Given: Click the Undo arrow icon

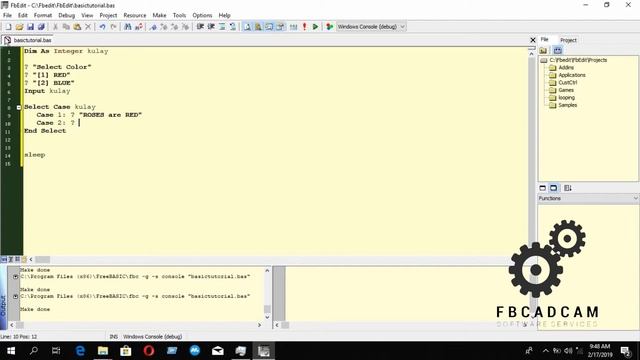Looking at the screenshot, I should (x=102, y=27).
